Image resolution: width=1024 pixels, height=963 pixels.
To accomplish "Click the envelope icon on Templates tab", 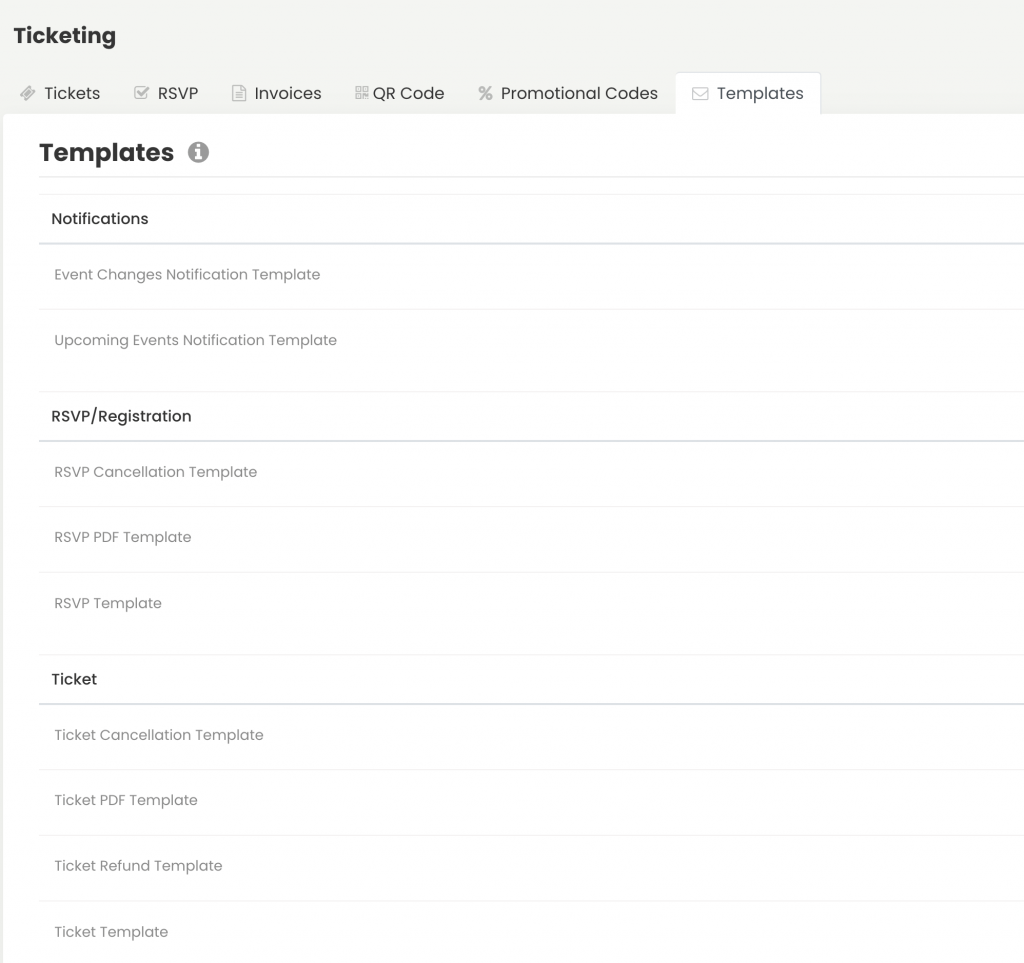I will point(700,93).
